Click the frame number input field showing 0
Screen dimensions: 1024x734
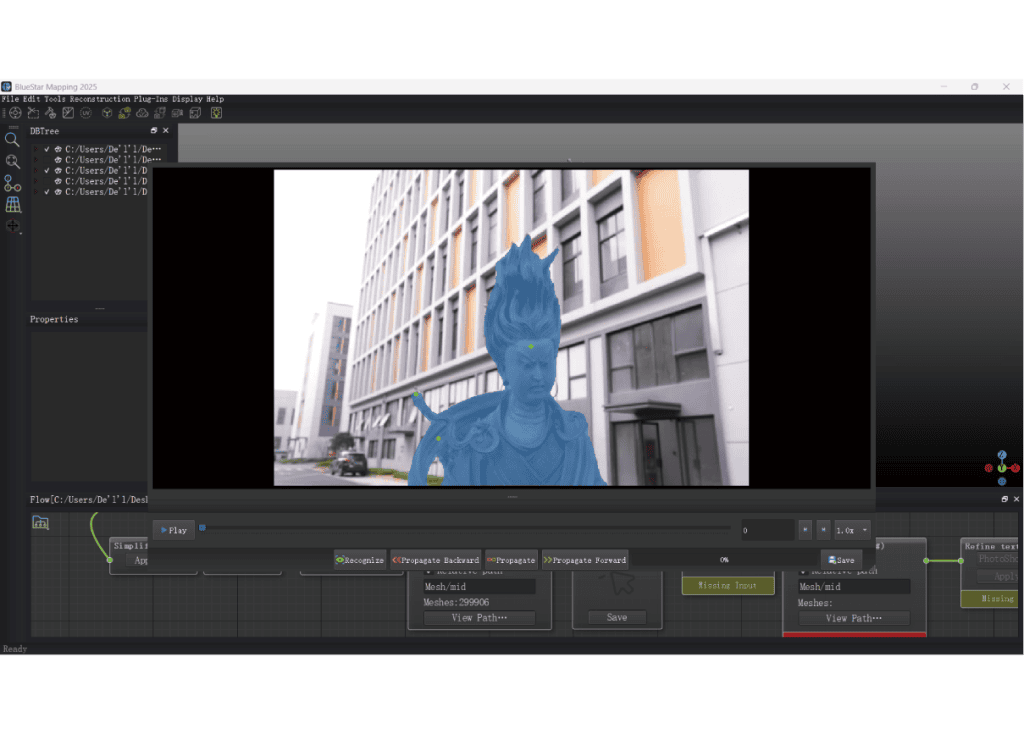pyautogui.click(x=767, y=530)
